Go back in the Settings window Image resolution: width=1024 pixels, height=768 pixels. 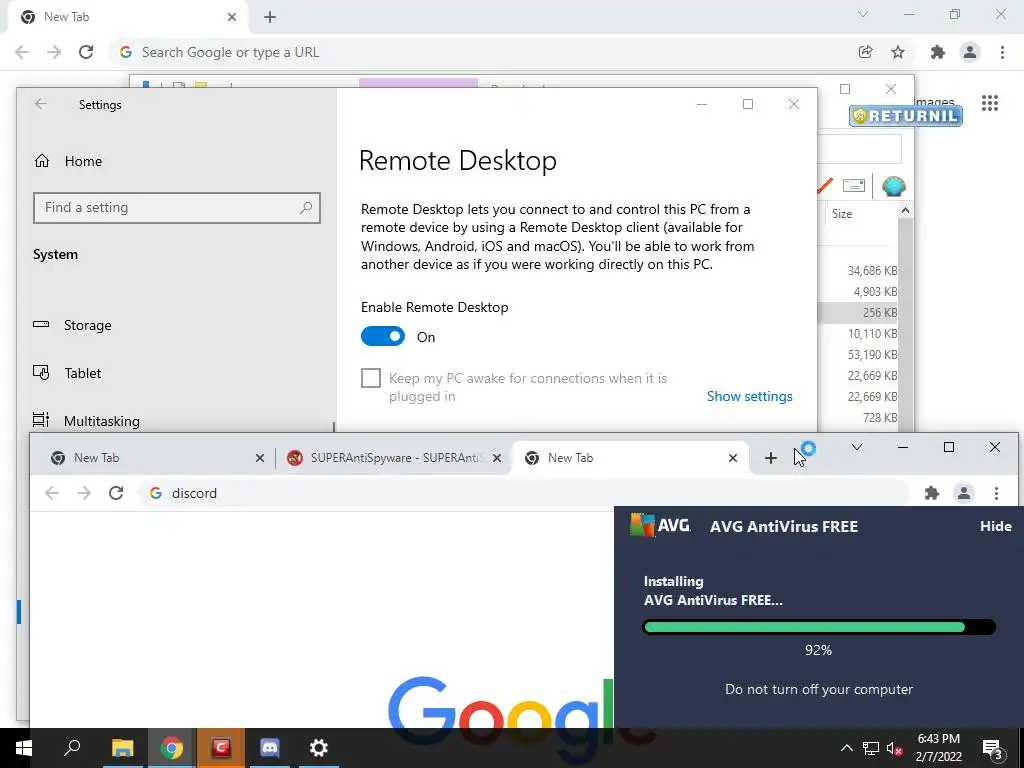tap(41, 104)
